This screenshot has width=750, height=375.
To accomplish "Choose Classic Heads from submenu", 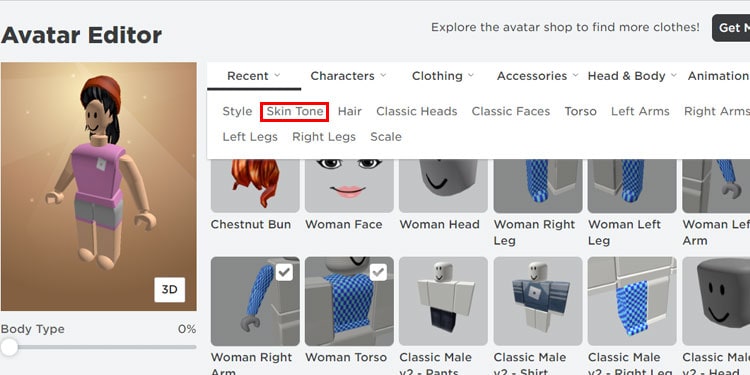I will (x=417, y=111).
